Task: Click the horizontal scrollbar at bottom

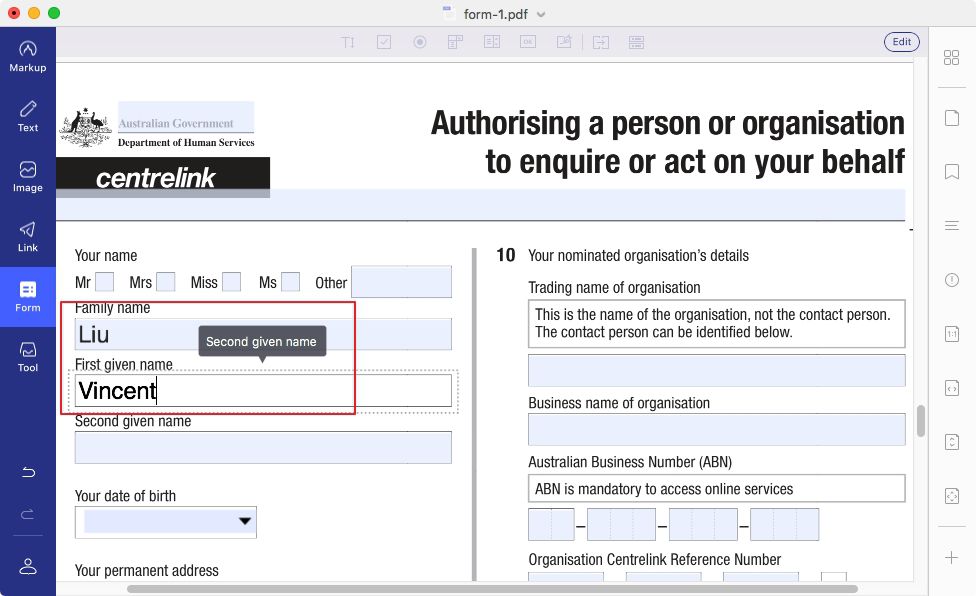Action: (492, 589)
